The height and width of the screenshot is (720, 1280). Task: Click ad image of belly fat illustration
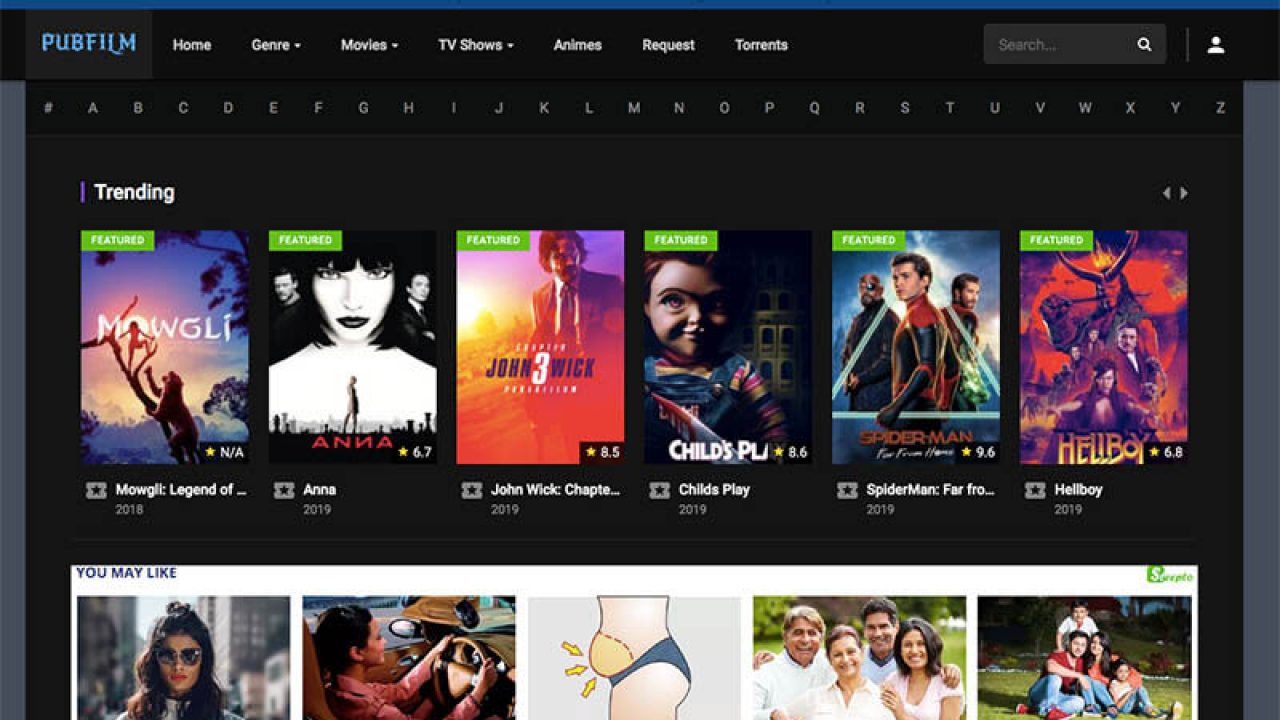(x=634, y=658)
